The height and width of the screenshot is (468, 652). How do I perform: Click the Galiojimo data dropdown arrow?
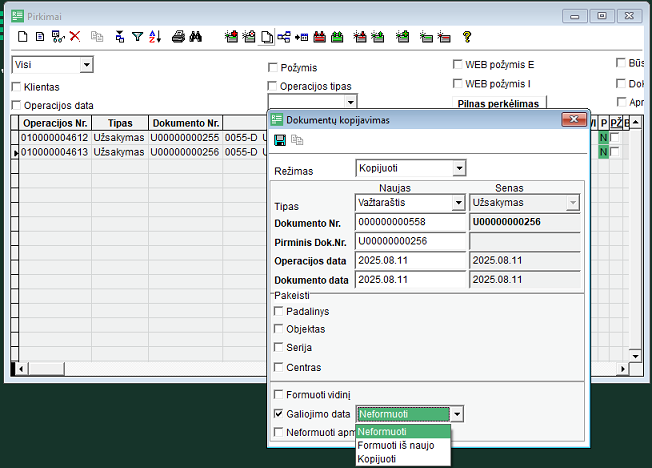tap(457, 414)
